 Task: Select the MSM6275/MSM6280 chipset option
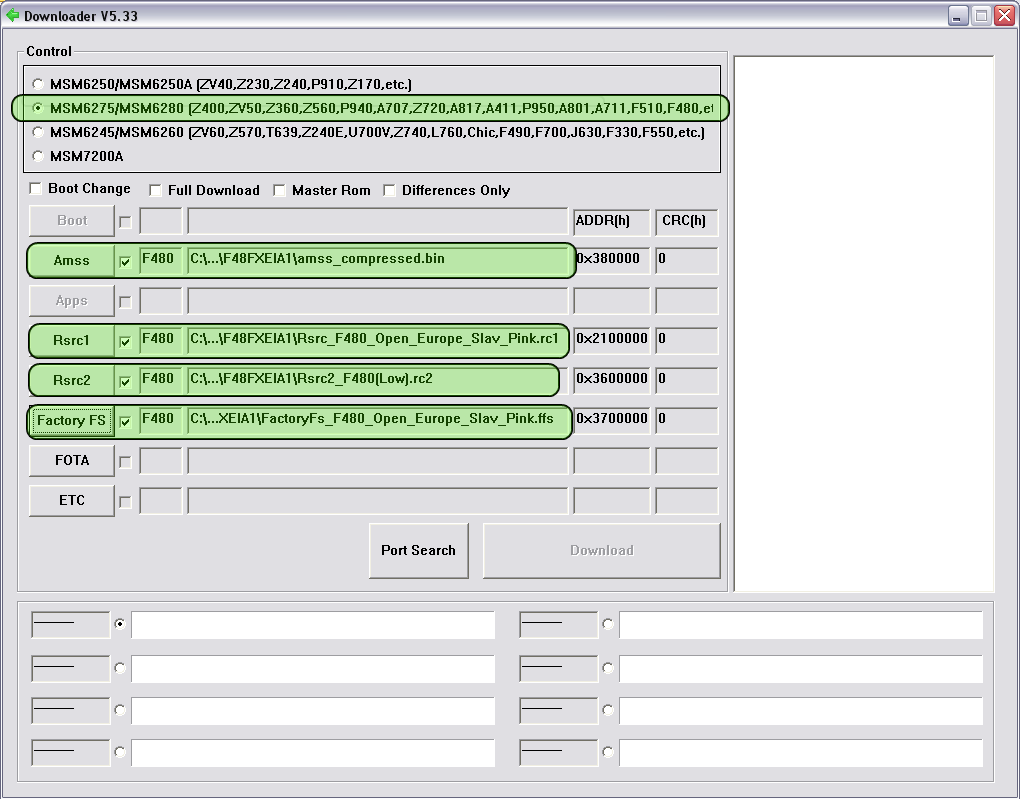37,108
